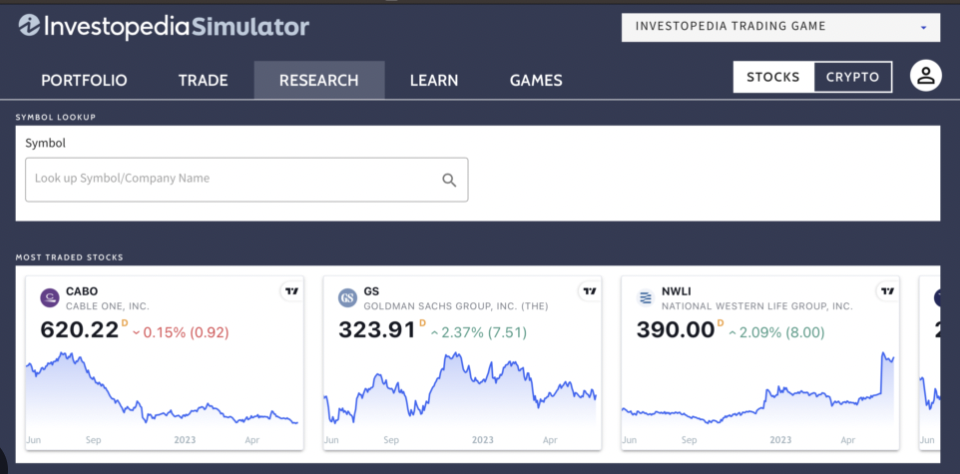Click the Symbol Lookup heading
Screen dimensions: 960x474
coord(56,117)
